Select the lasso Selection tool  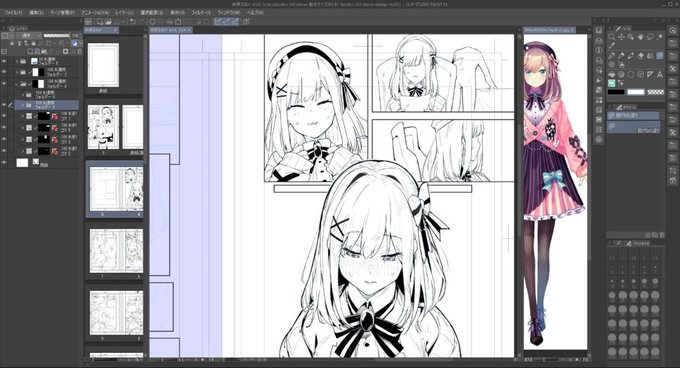click(x=650, y=37)
